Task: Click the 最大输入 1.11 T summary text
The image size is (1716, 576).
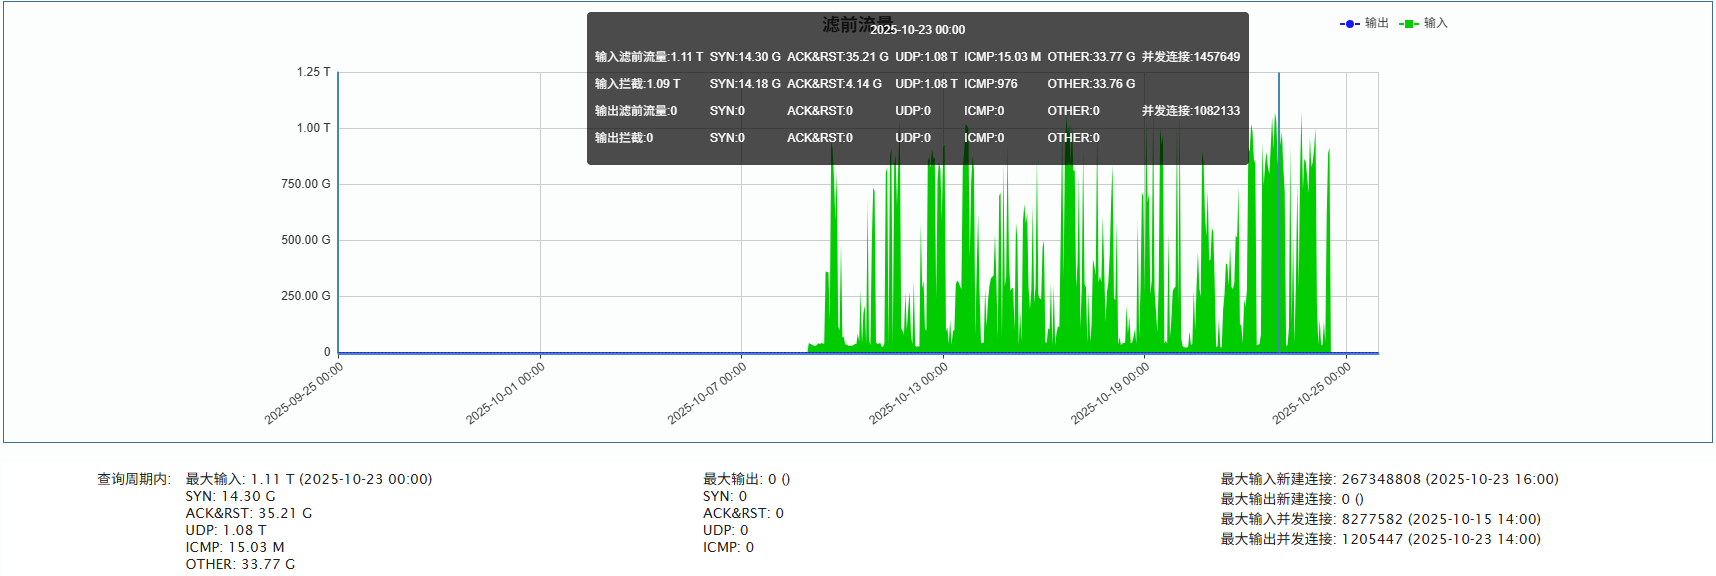Action: 308,479
